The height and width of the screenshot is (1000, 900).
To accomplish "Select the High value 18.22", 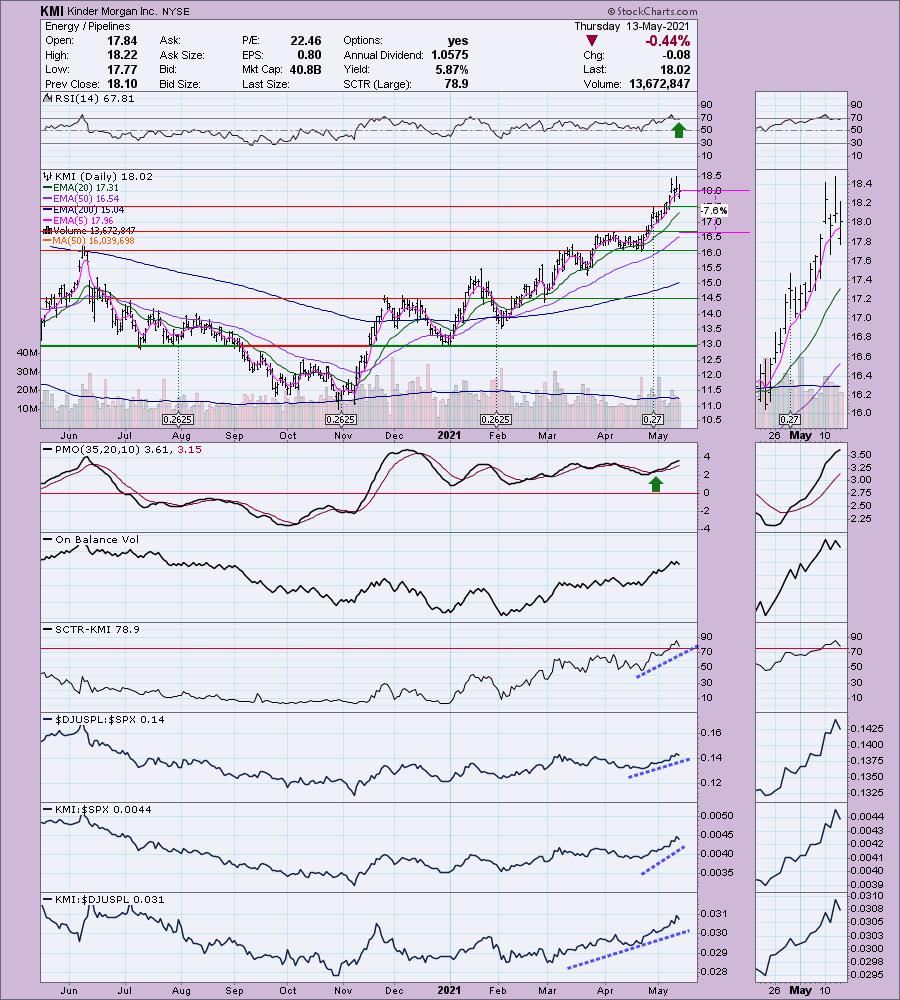I will click(122, 55).
